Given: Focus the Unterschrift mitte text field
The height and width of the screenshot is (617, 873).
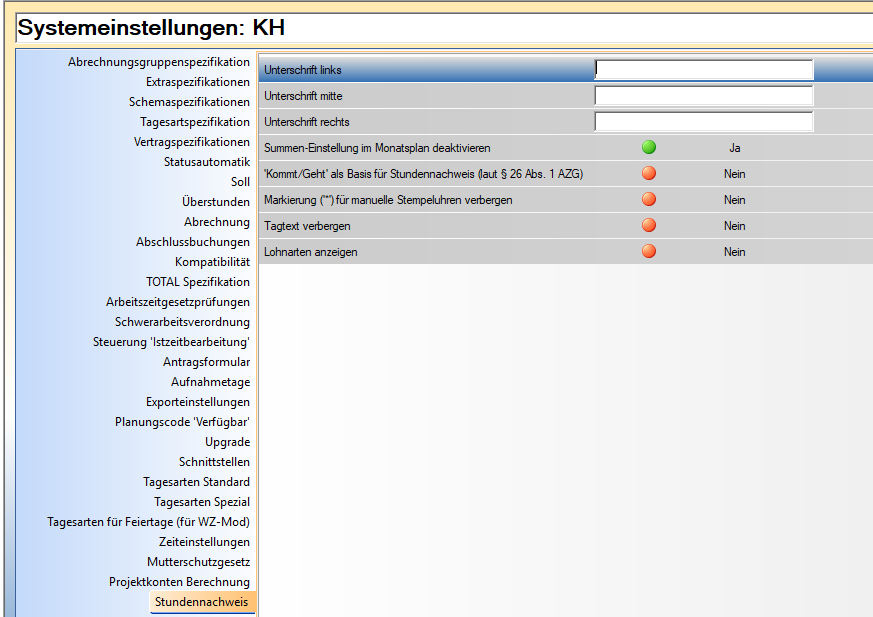Looking at the screenshot, I should (703, 96).
